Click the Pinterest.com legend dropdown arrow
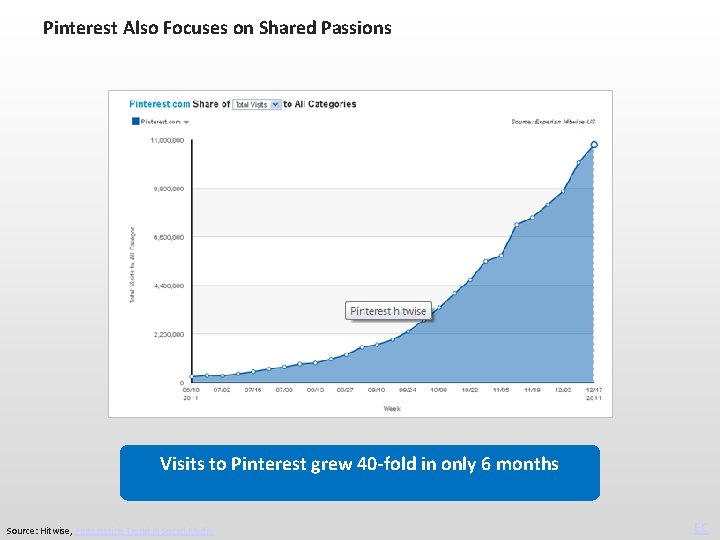Viewport: 720px width, 540px height. (x=187, y=122)
